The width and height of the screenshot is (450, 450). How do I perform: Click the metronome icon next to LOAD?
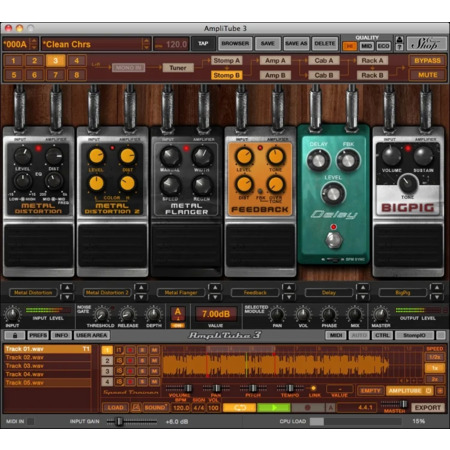[135, 408]
